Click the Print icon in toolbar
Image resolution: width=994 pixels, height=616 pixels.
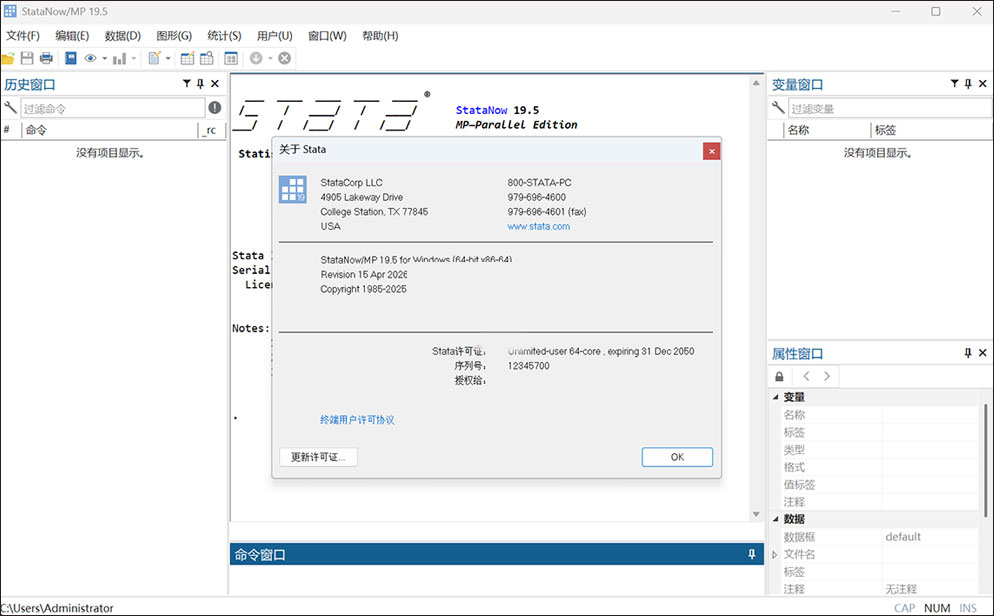[x=46, y=58]
